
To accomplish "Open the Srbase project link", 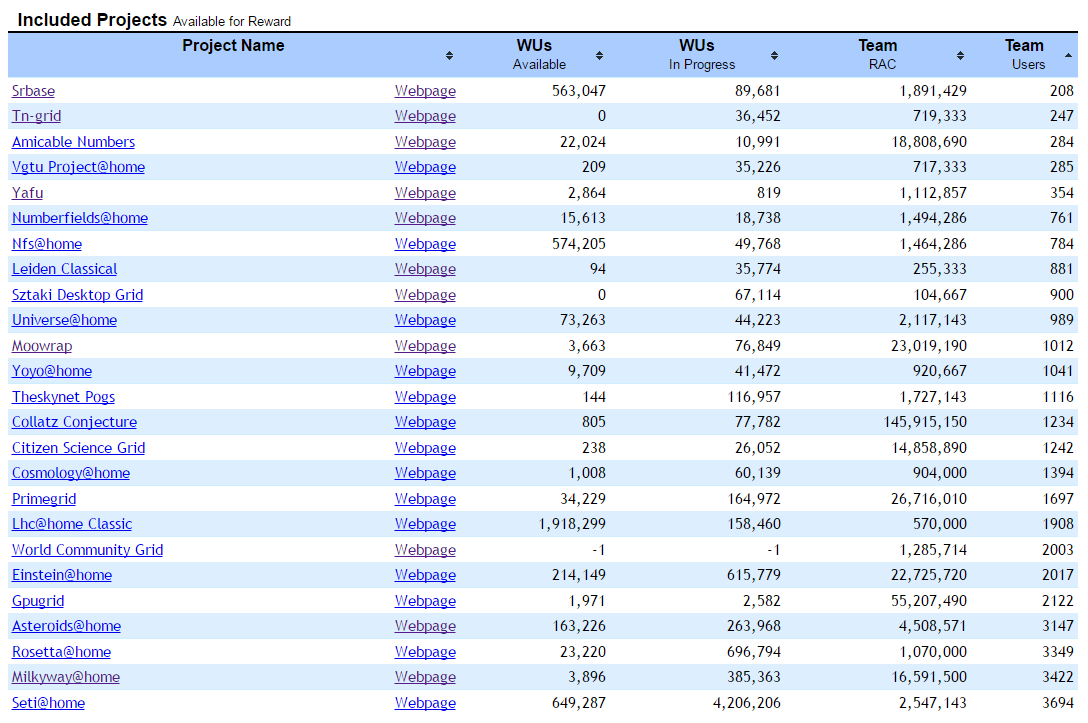I will pyautogui.click(x=33, y=91).
